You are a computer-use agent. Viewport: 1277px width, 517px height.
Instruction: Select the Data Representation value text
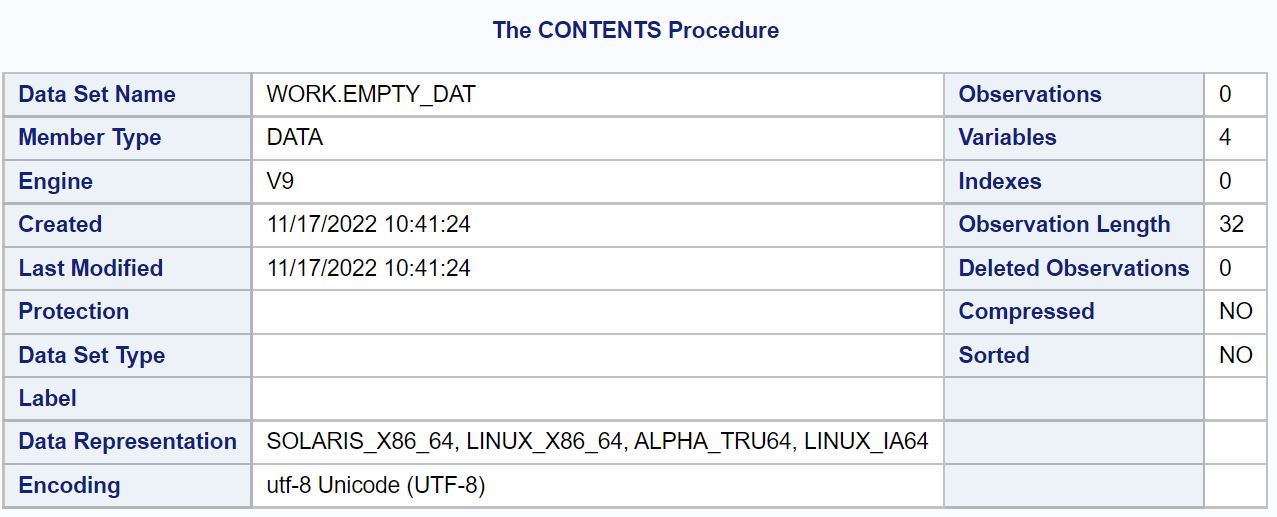pos(598,441)
